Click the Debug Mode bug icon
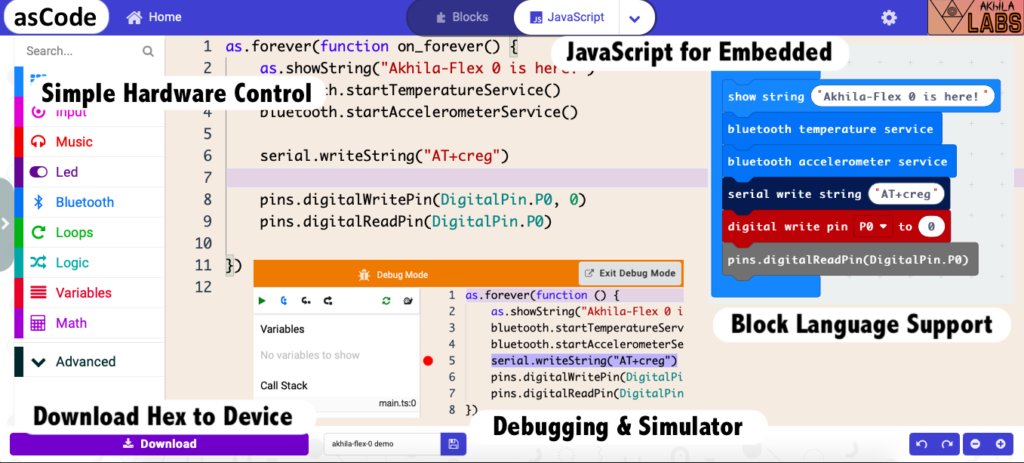This screenshot has height=463, width=1024. pyautogui.click(x=364, y=275)
